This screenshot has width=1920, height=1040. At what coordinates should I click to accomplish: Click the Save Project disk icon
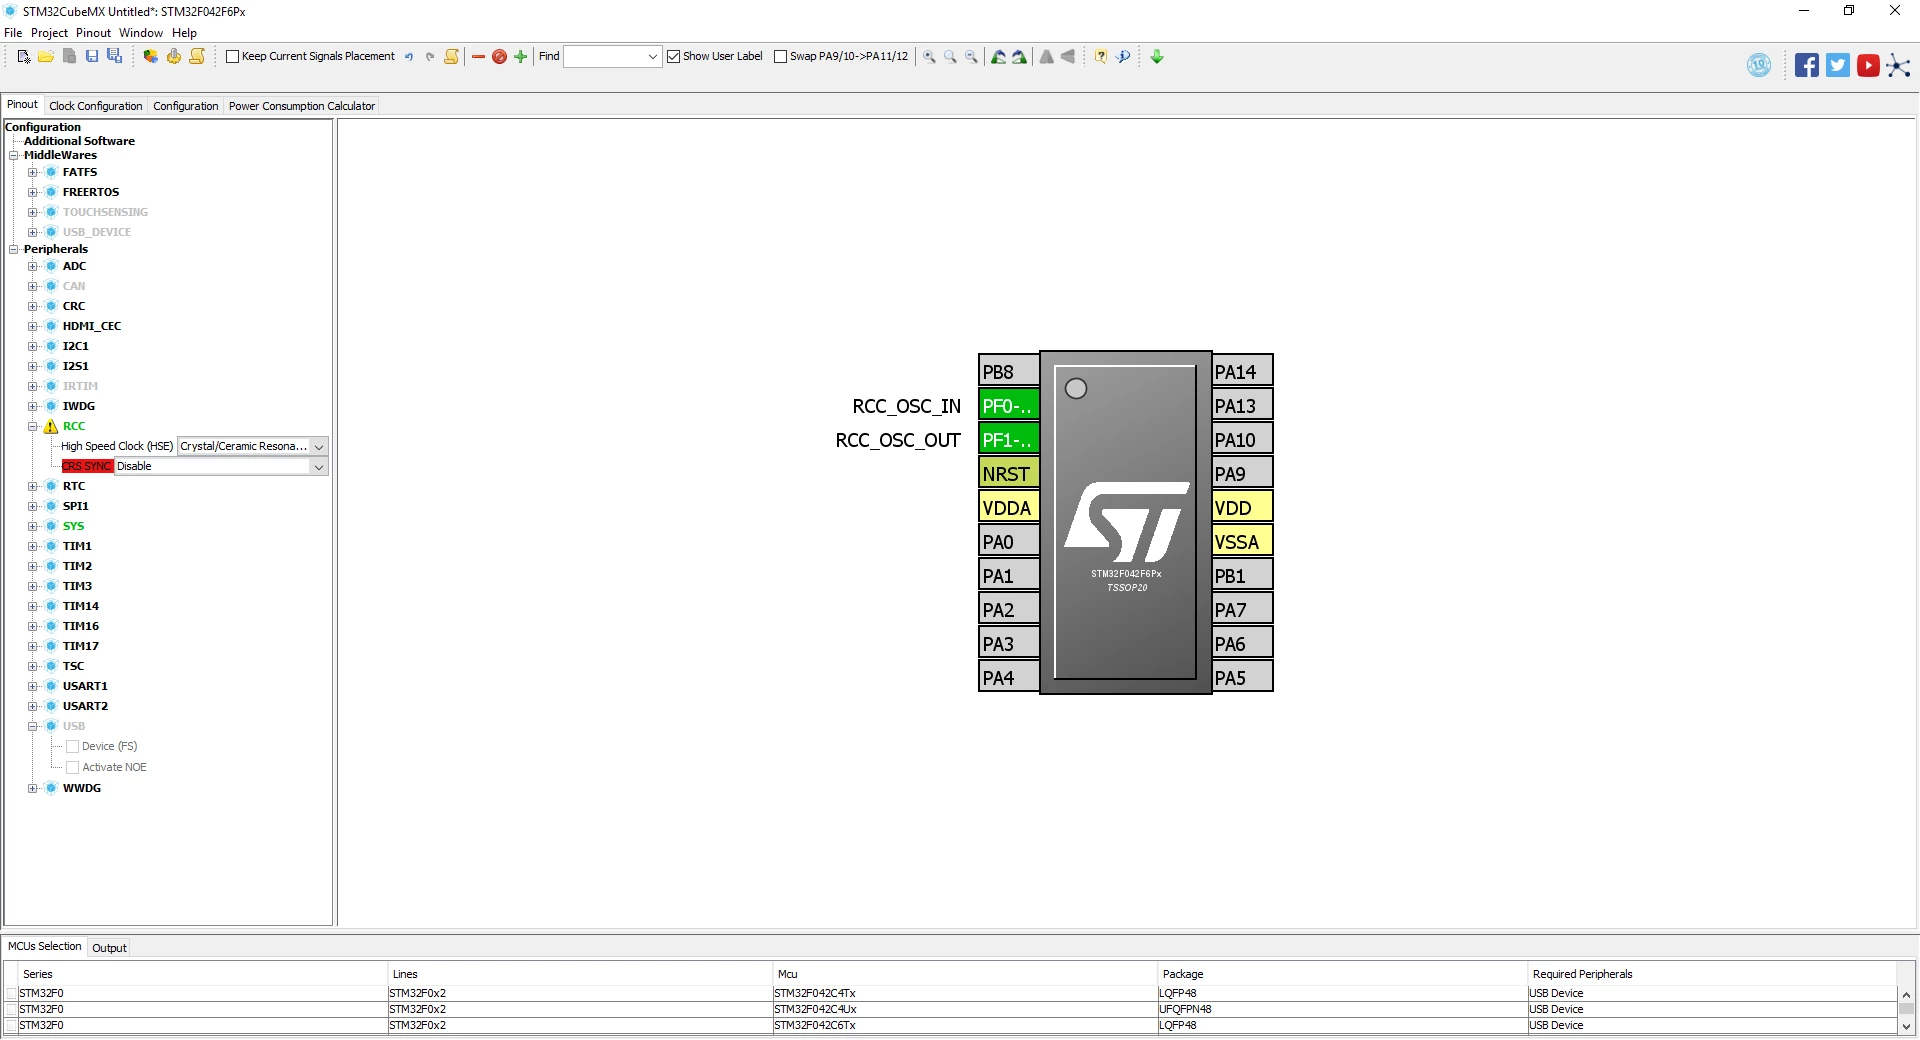pos(92,57)
